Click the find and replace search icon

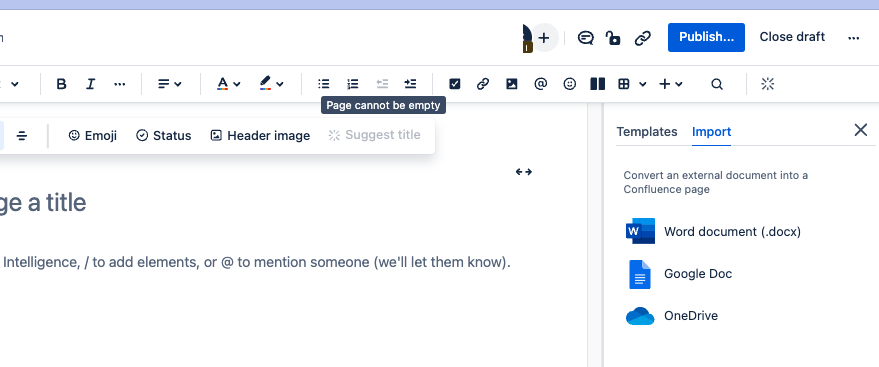(717, 84)
